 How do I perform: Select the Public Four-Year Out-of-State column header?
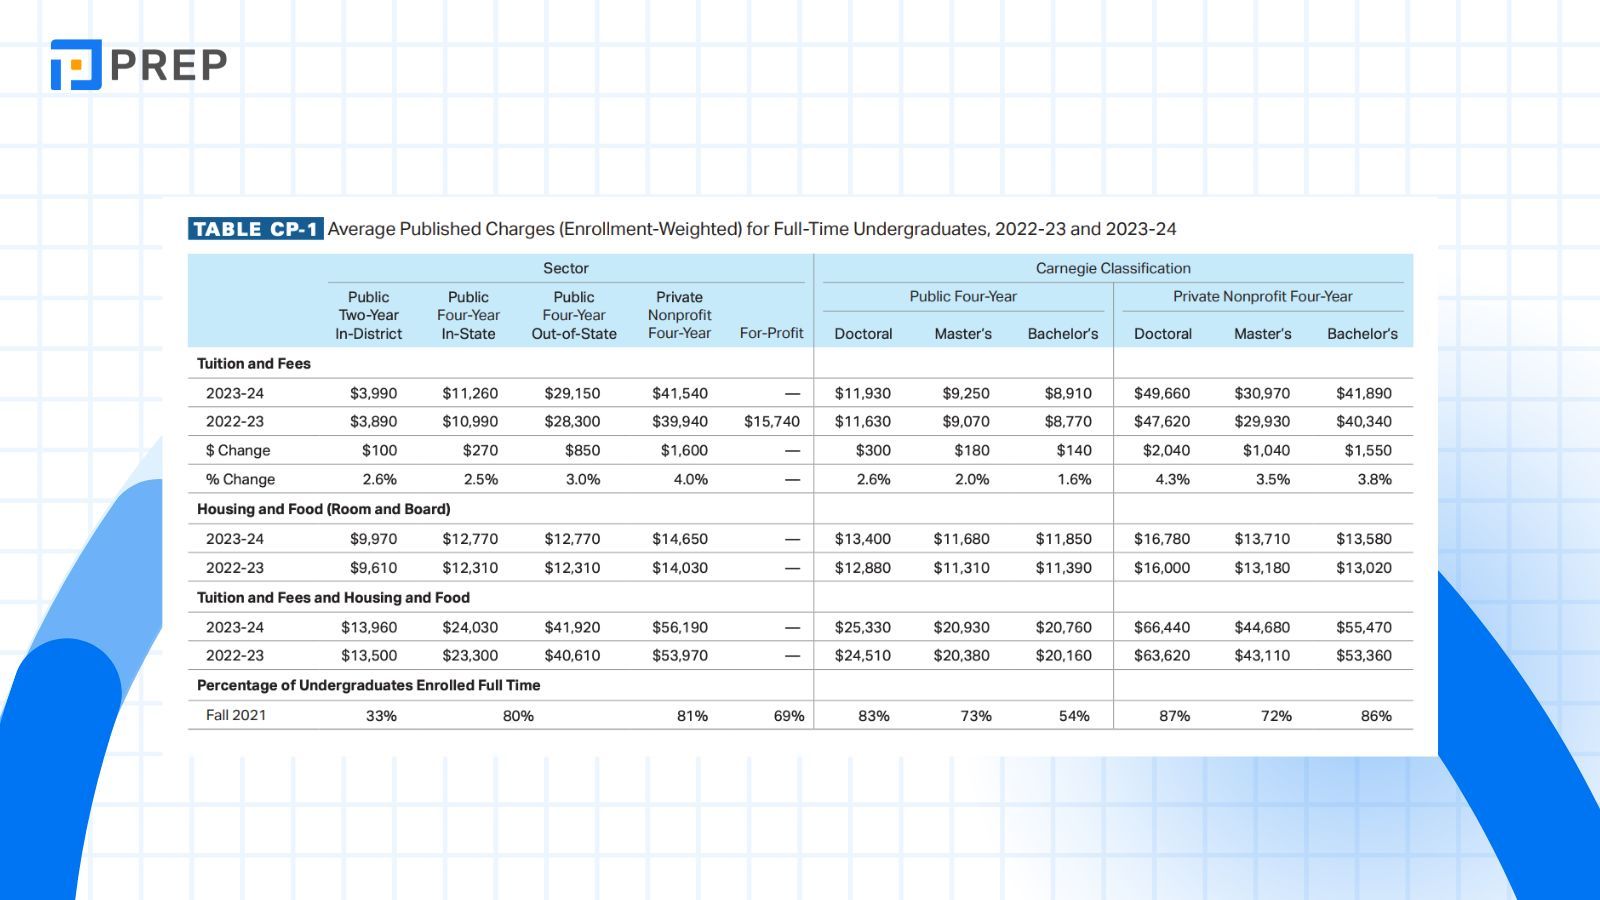[574, 315]
